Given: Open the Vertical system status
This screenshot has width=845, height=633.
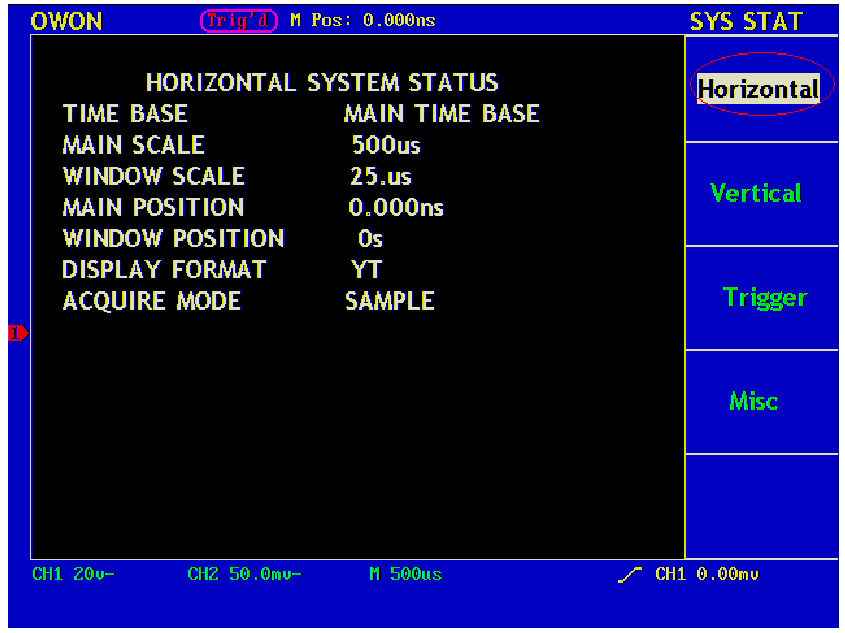Looking at the screenshot, I should click(x=756, y=193).
